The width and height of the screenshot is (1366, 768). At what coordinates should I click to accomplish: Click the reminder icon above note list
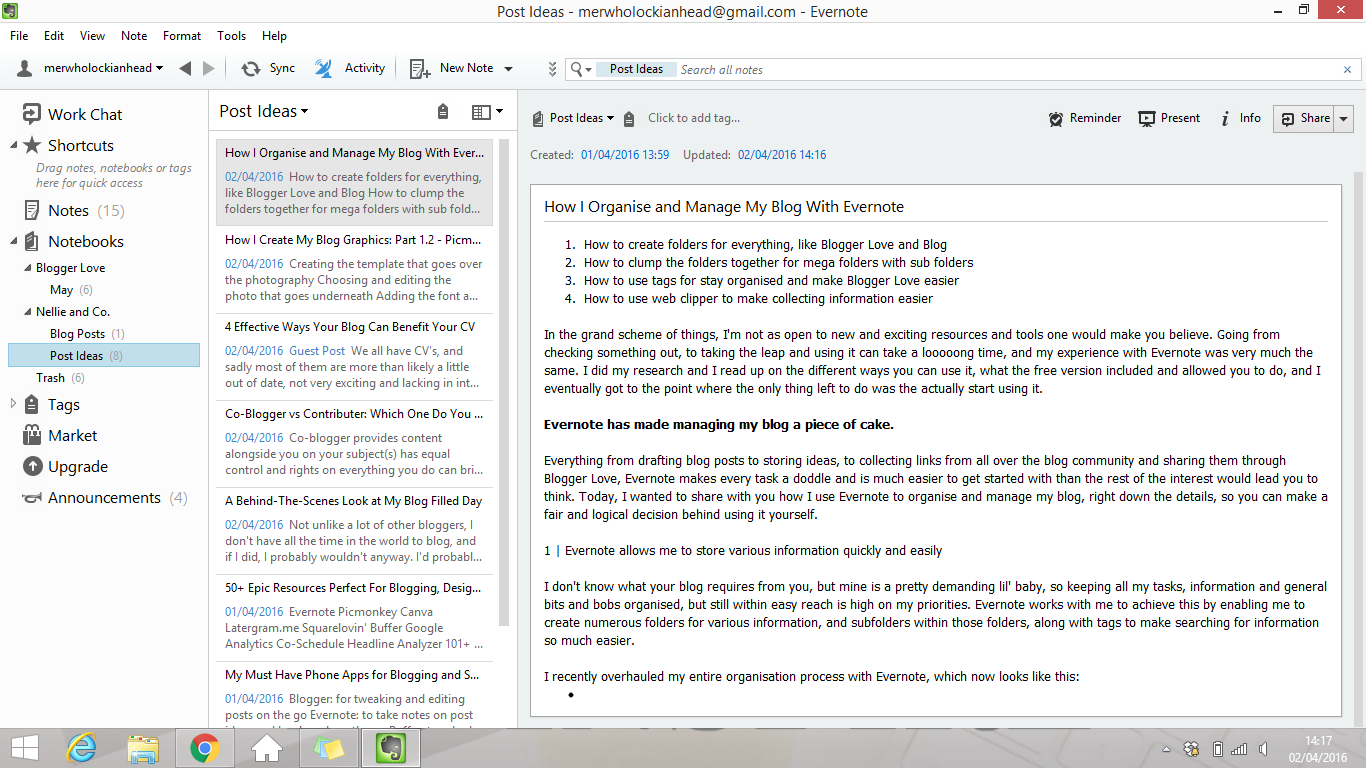tap(443, 112)
